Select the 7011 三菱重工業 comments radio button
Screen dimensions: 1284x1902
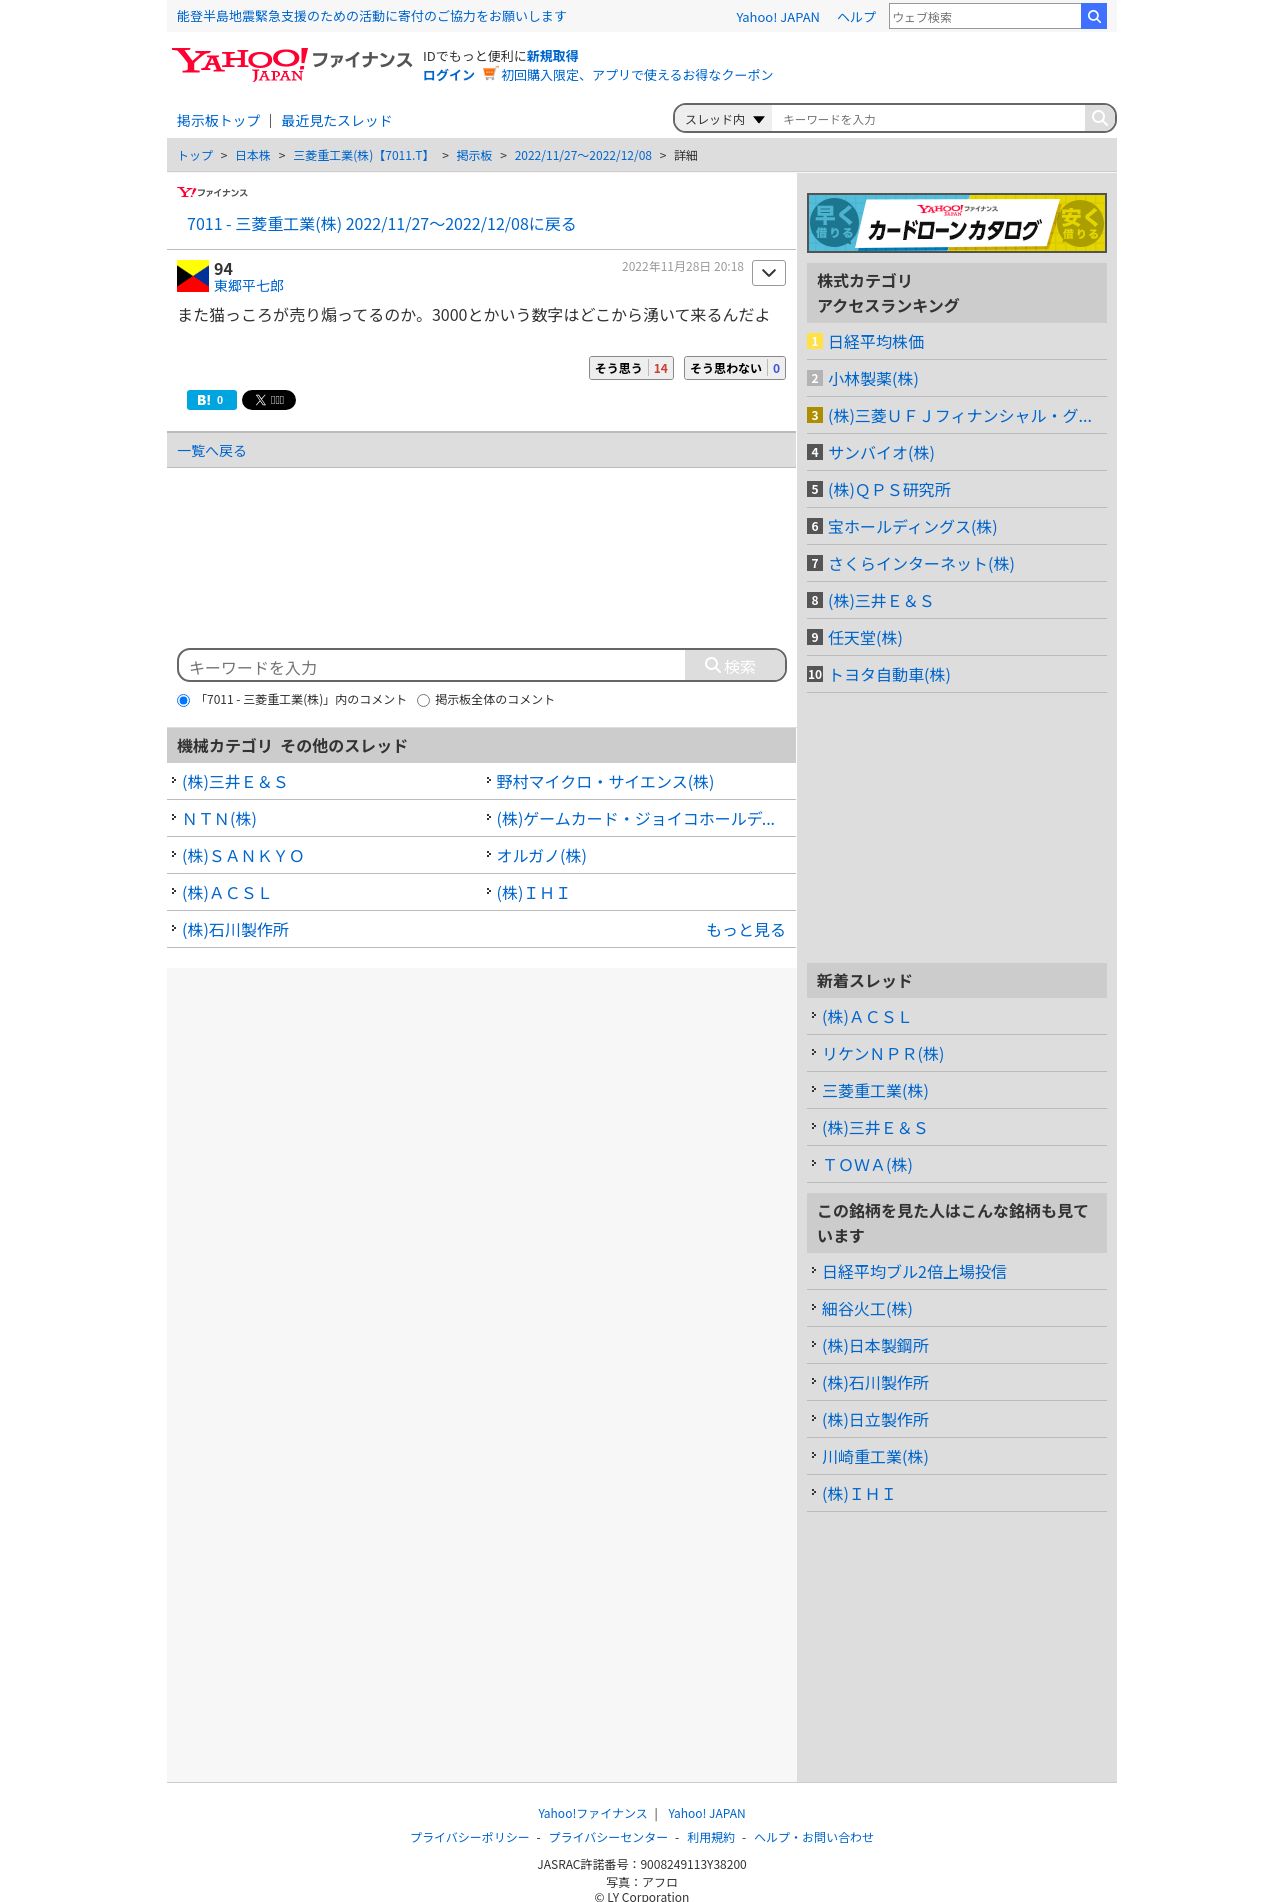pyautogui.click(x=183, y=700)
